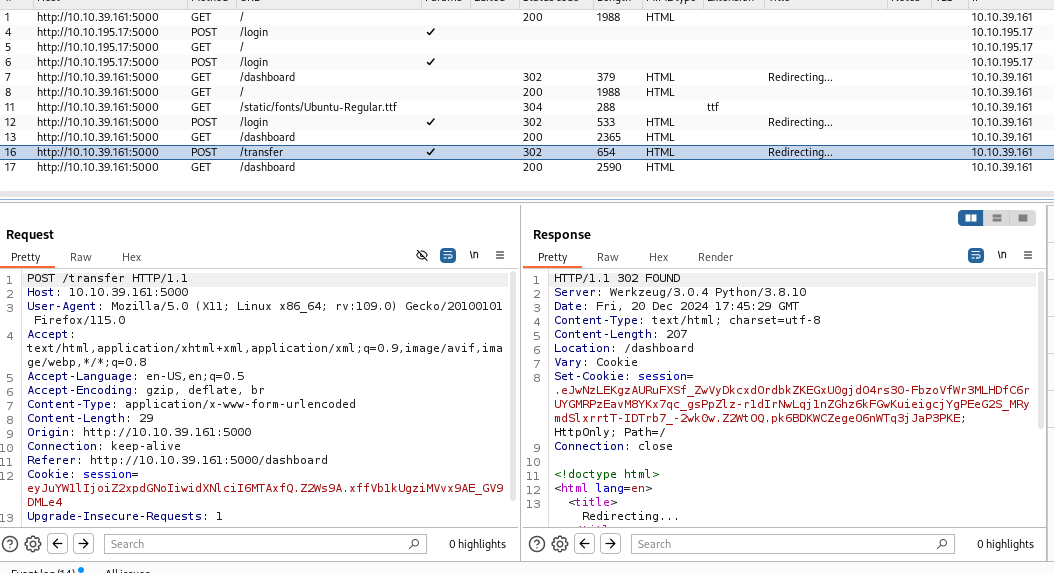Image resolution: width=1054 pixels, height=573 pixels.
Task: Toggle show newline characters in Response
Action: pos(1002,256)
